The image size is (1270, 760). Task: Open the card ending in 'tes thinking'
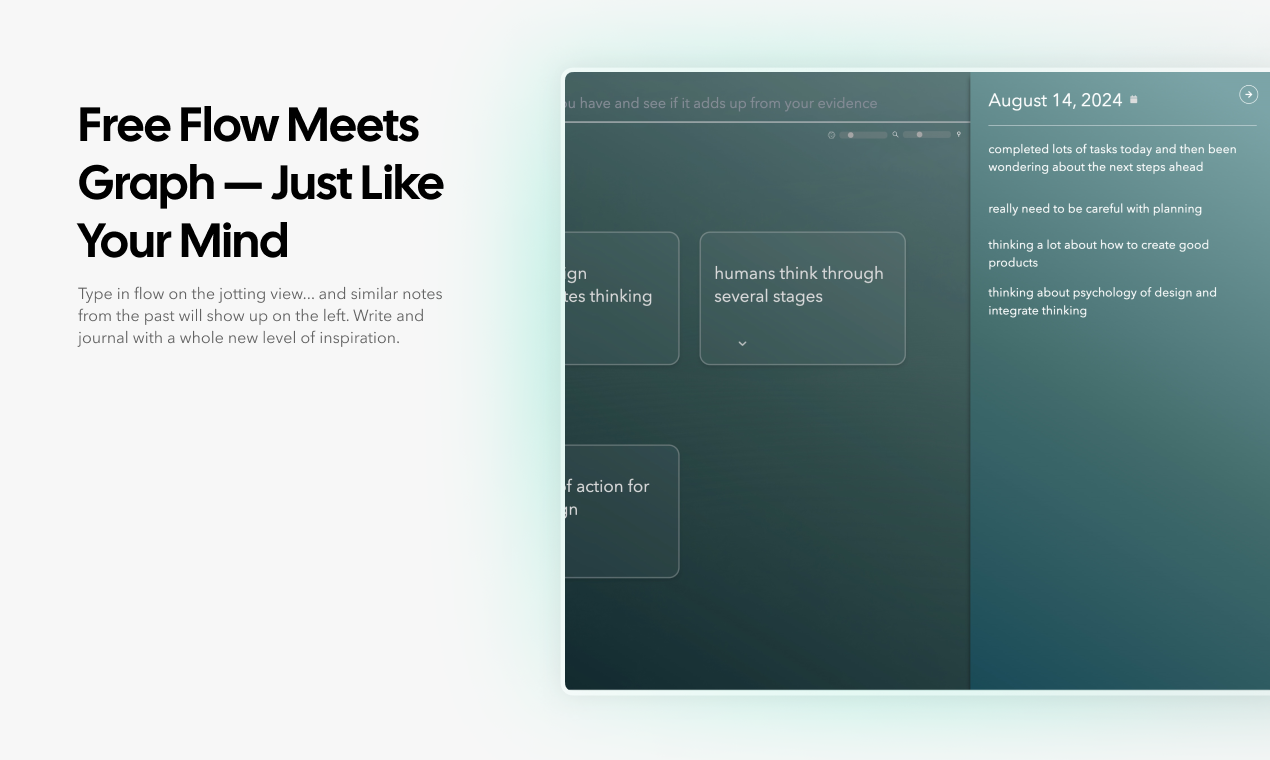point(622,298)
